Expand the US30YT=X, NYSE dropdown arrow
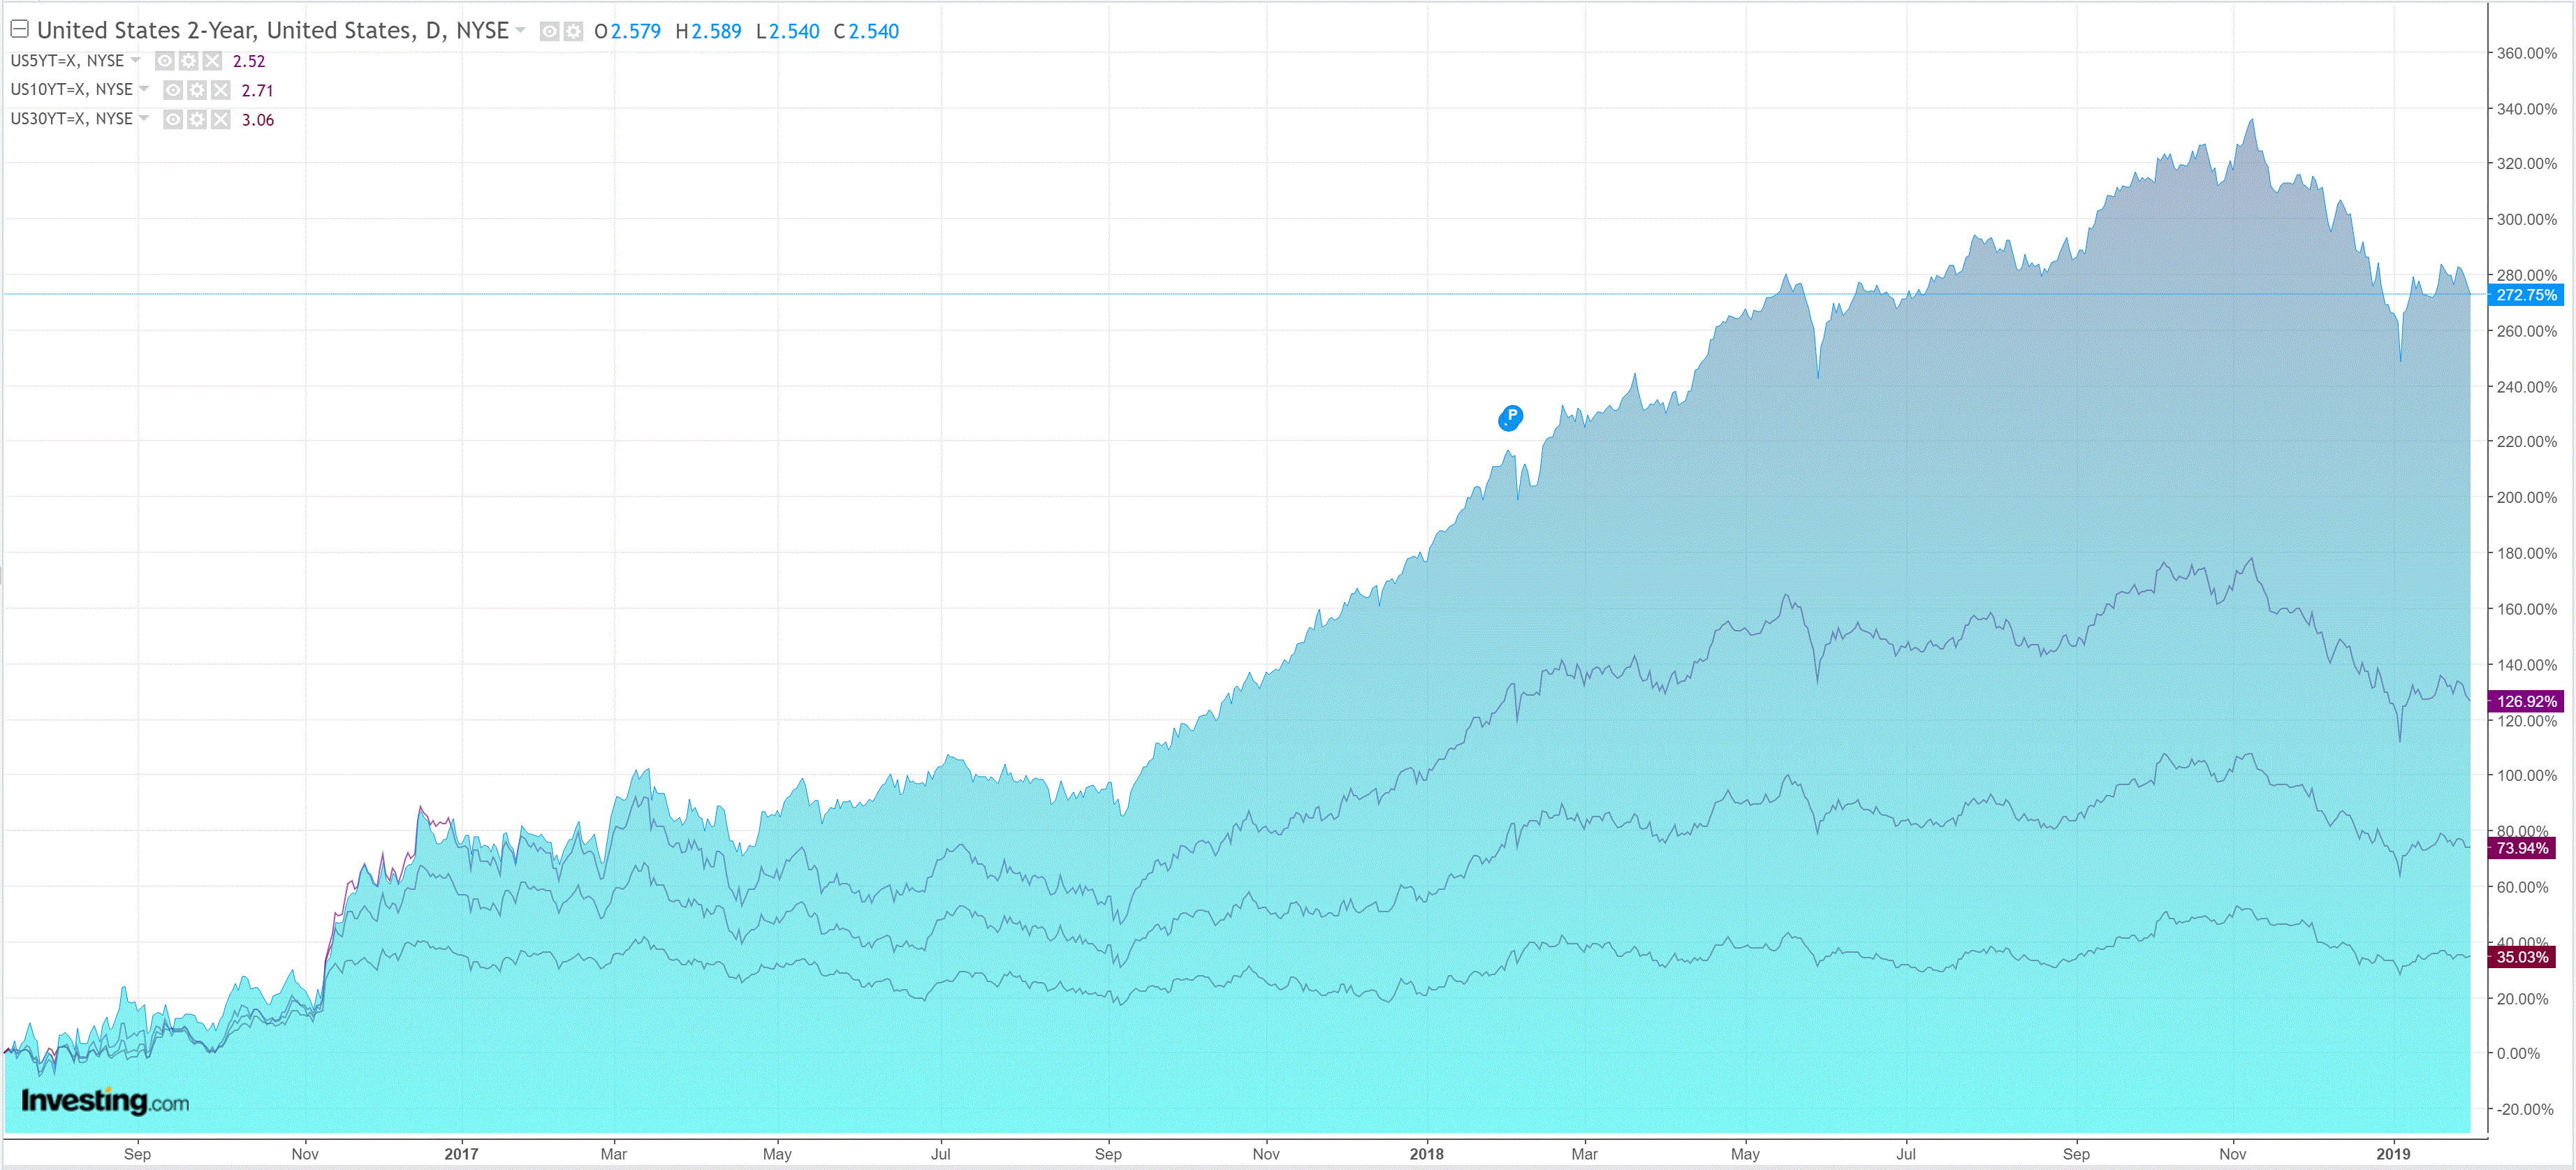Image resolution: width=2576 pixels, height=1170 pixels. click(144, 118)
